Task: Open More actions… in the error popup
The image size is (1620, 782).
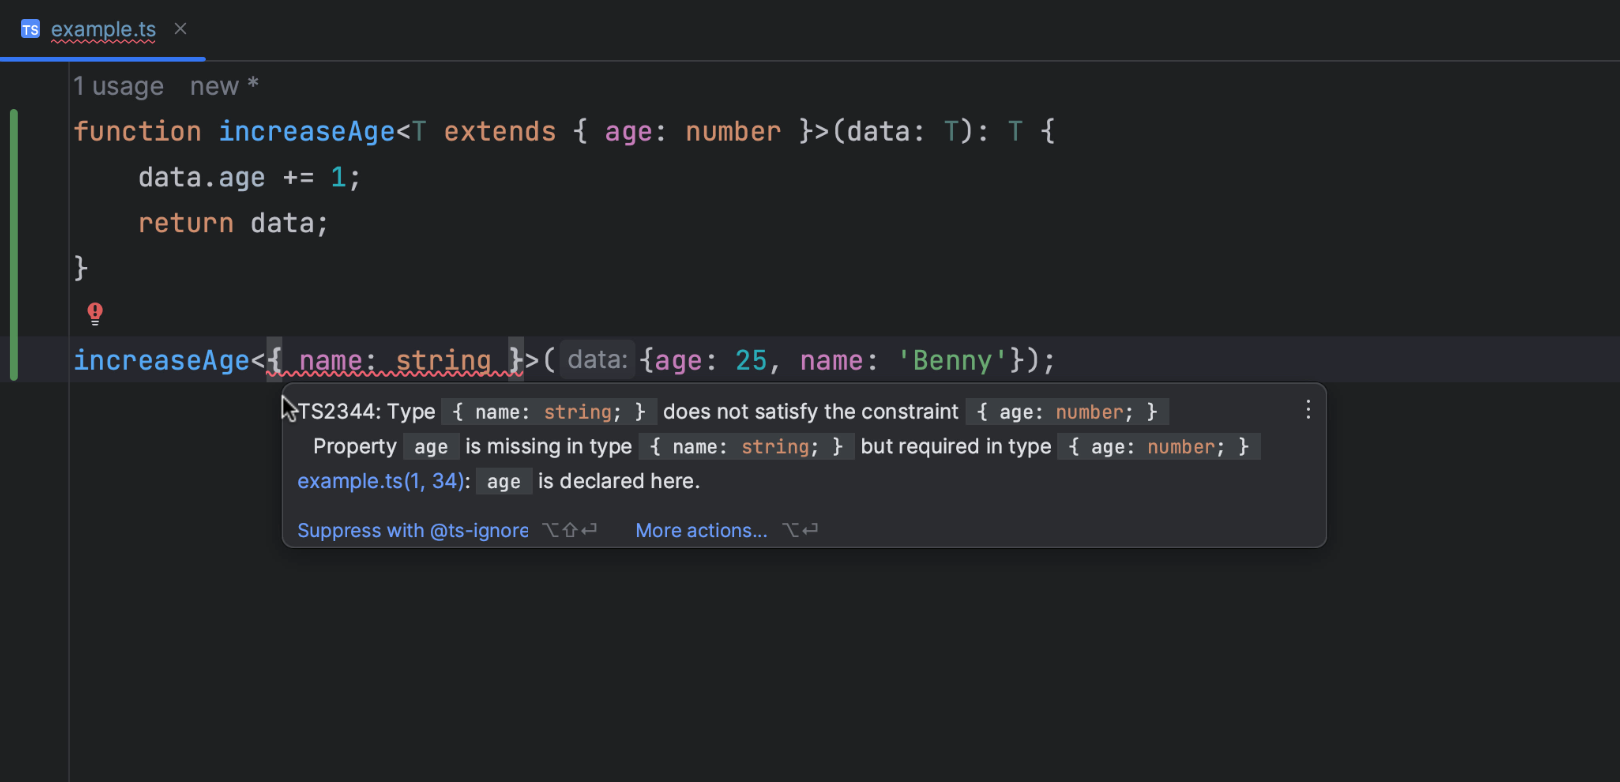Action: 701,531
